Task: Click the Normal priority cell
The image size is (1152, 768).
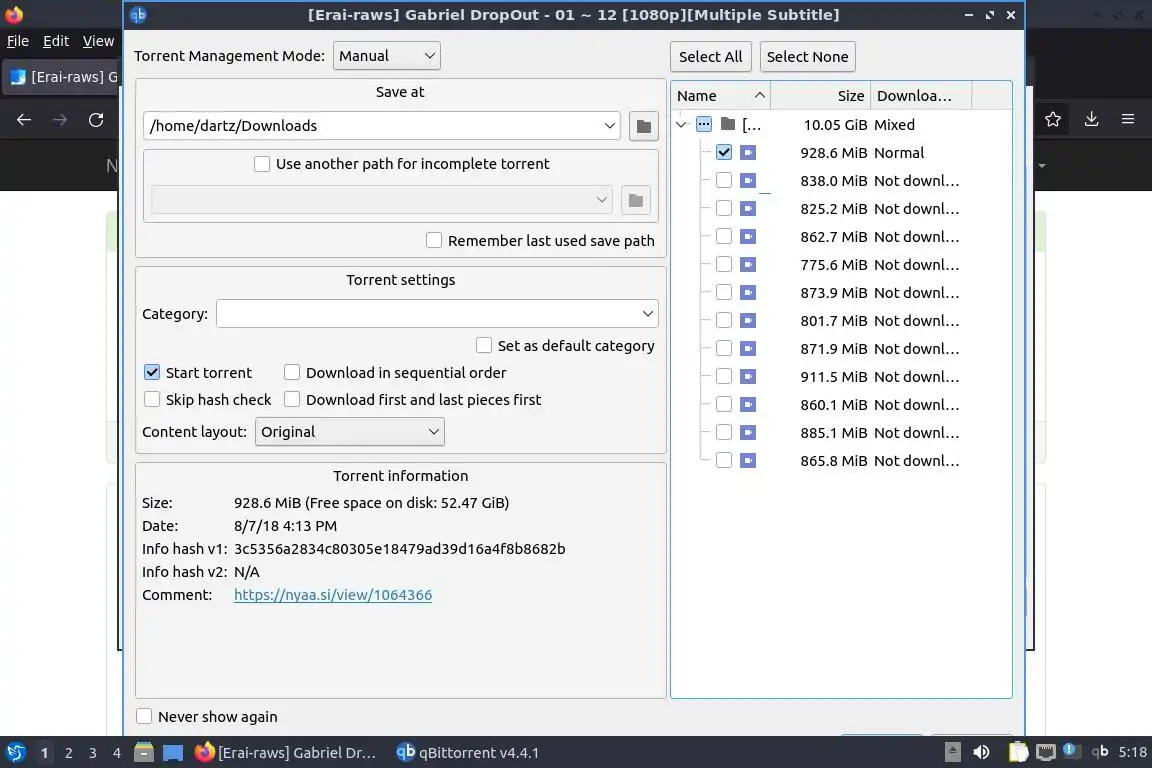Action: (x=899, y=153)
